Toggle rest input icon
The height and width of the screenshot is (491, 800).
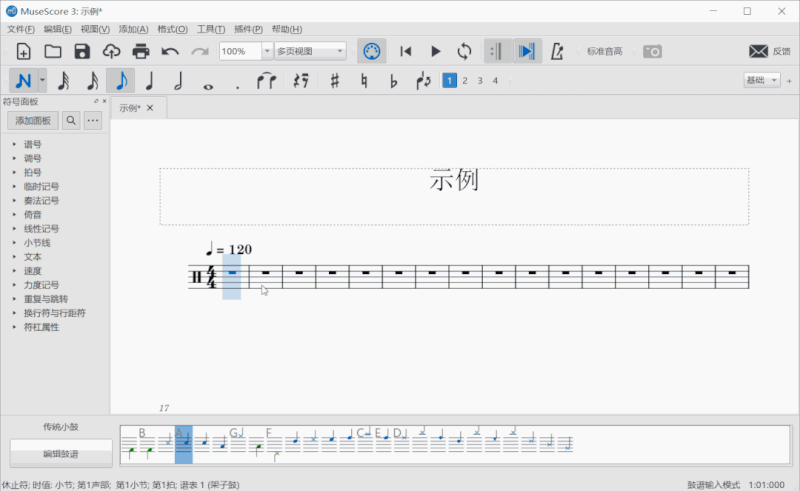click(301, 81)
